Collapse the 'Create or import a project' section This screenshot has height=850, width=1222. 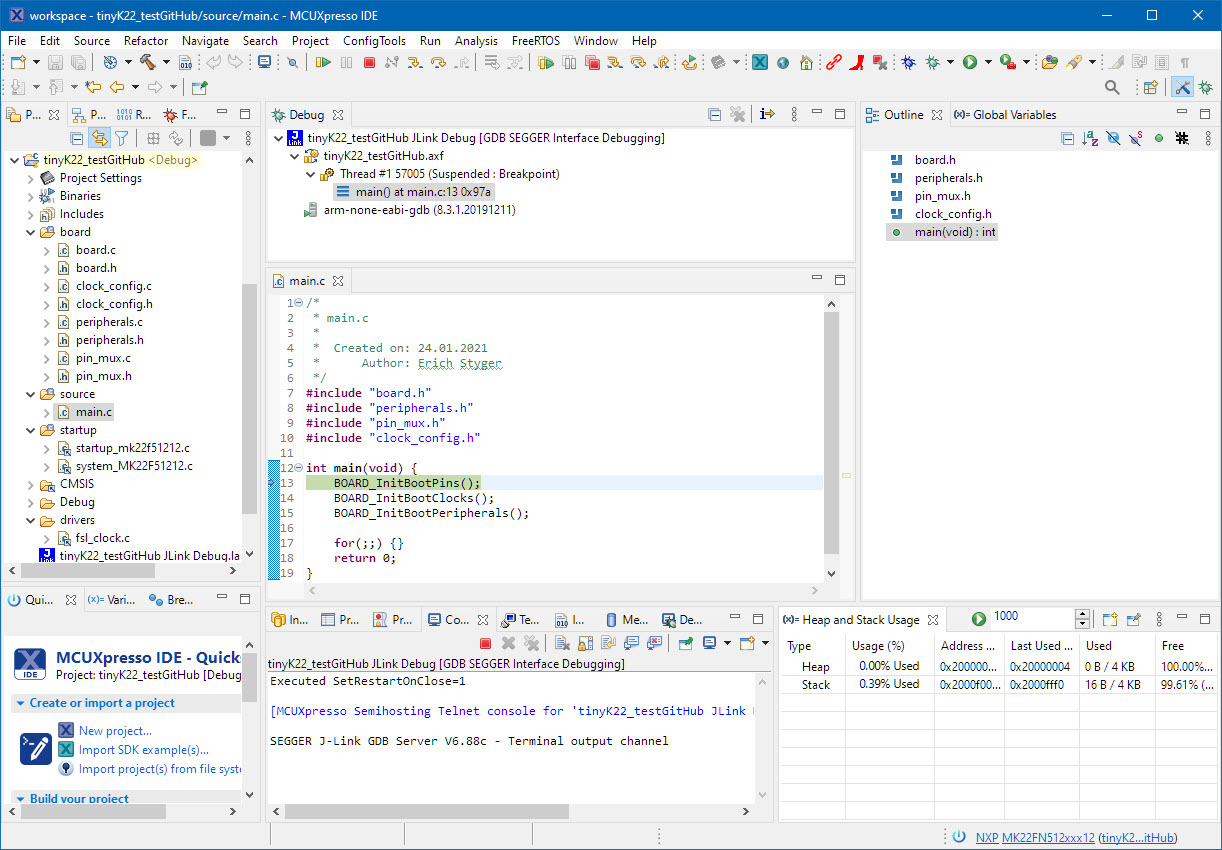21,703
